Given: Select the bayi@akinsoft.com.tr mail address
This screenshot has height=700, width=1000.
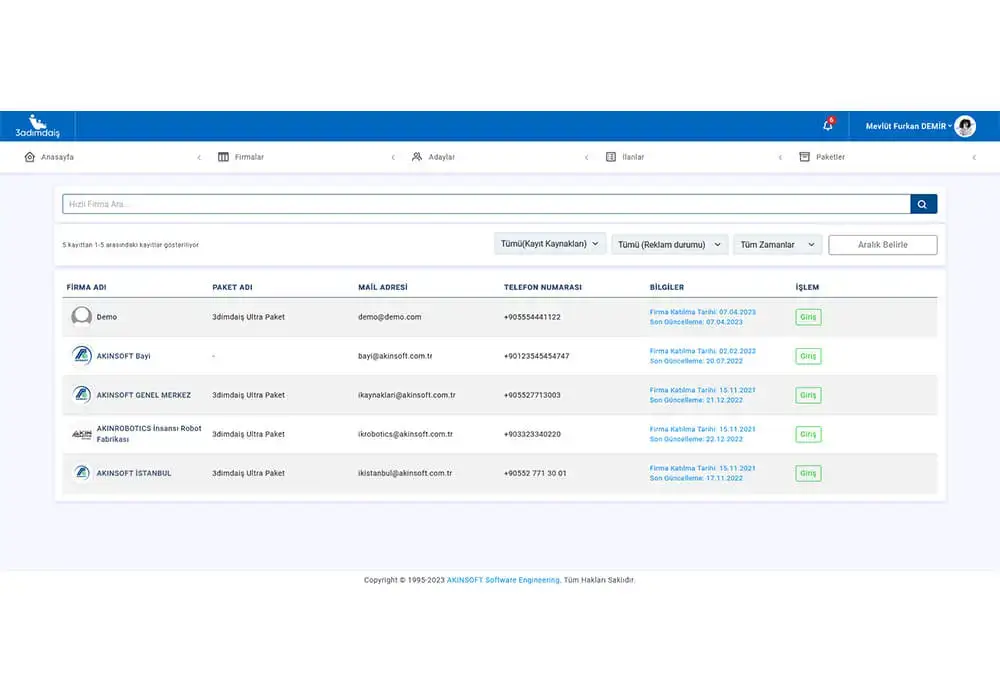Looking at the screenshot, I should click(395, 356).
